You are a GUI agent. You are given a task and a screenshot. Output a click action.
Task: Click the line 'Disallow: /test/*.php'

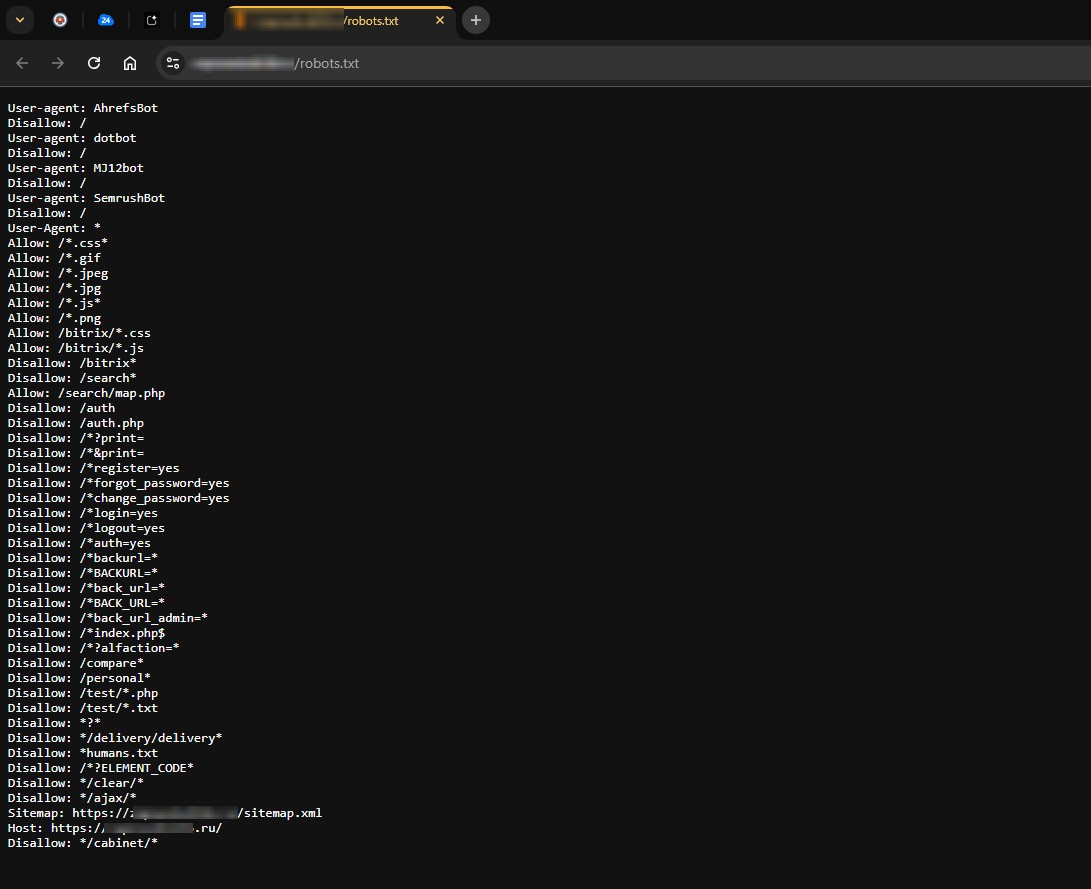[x=83, y=693]
